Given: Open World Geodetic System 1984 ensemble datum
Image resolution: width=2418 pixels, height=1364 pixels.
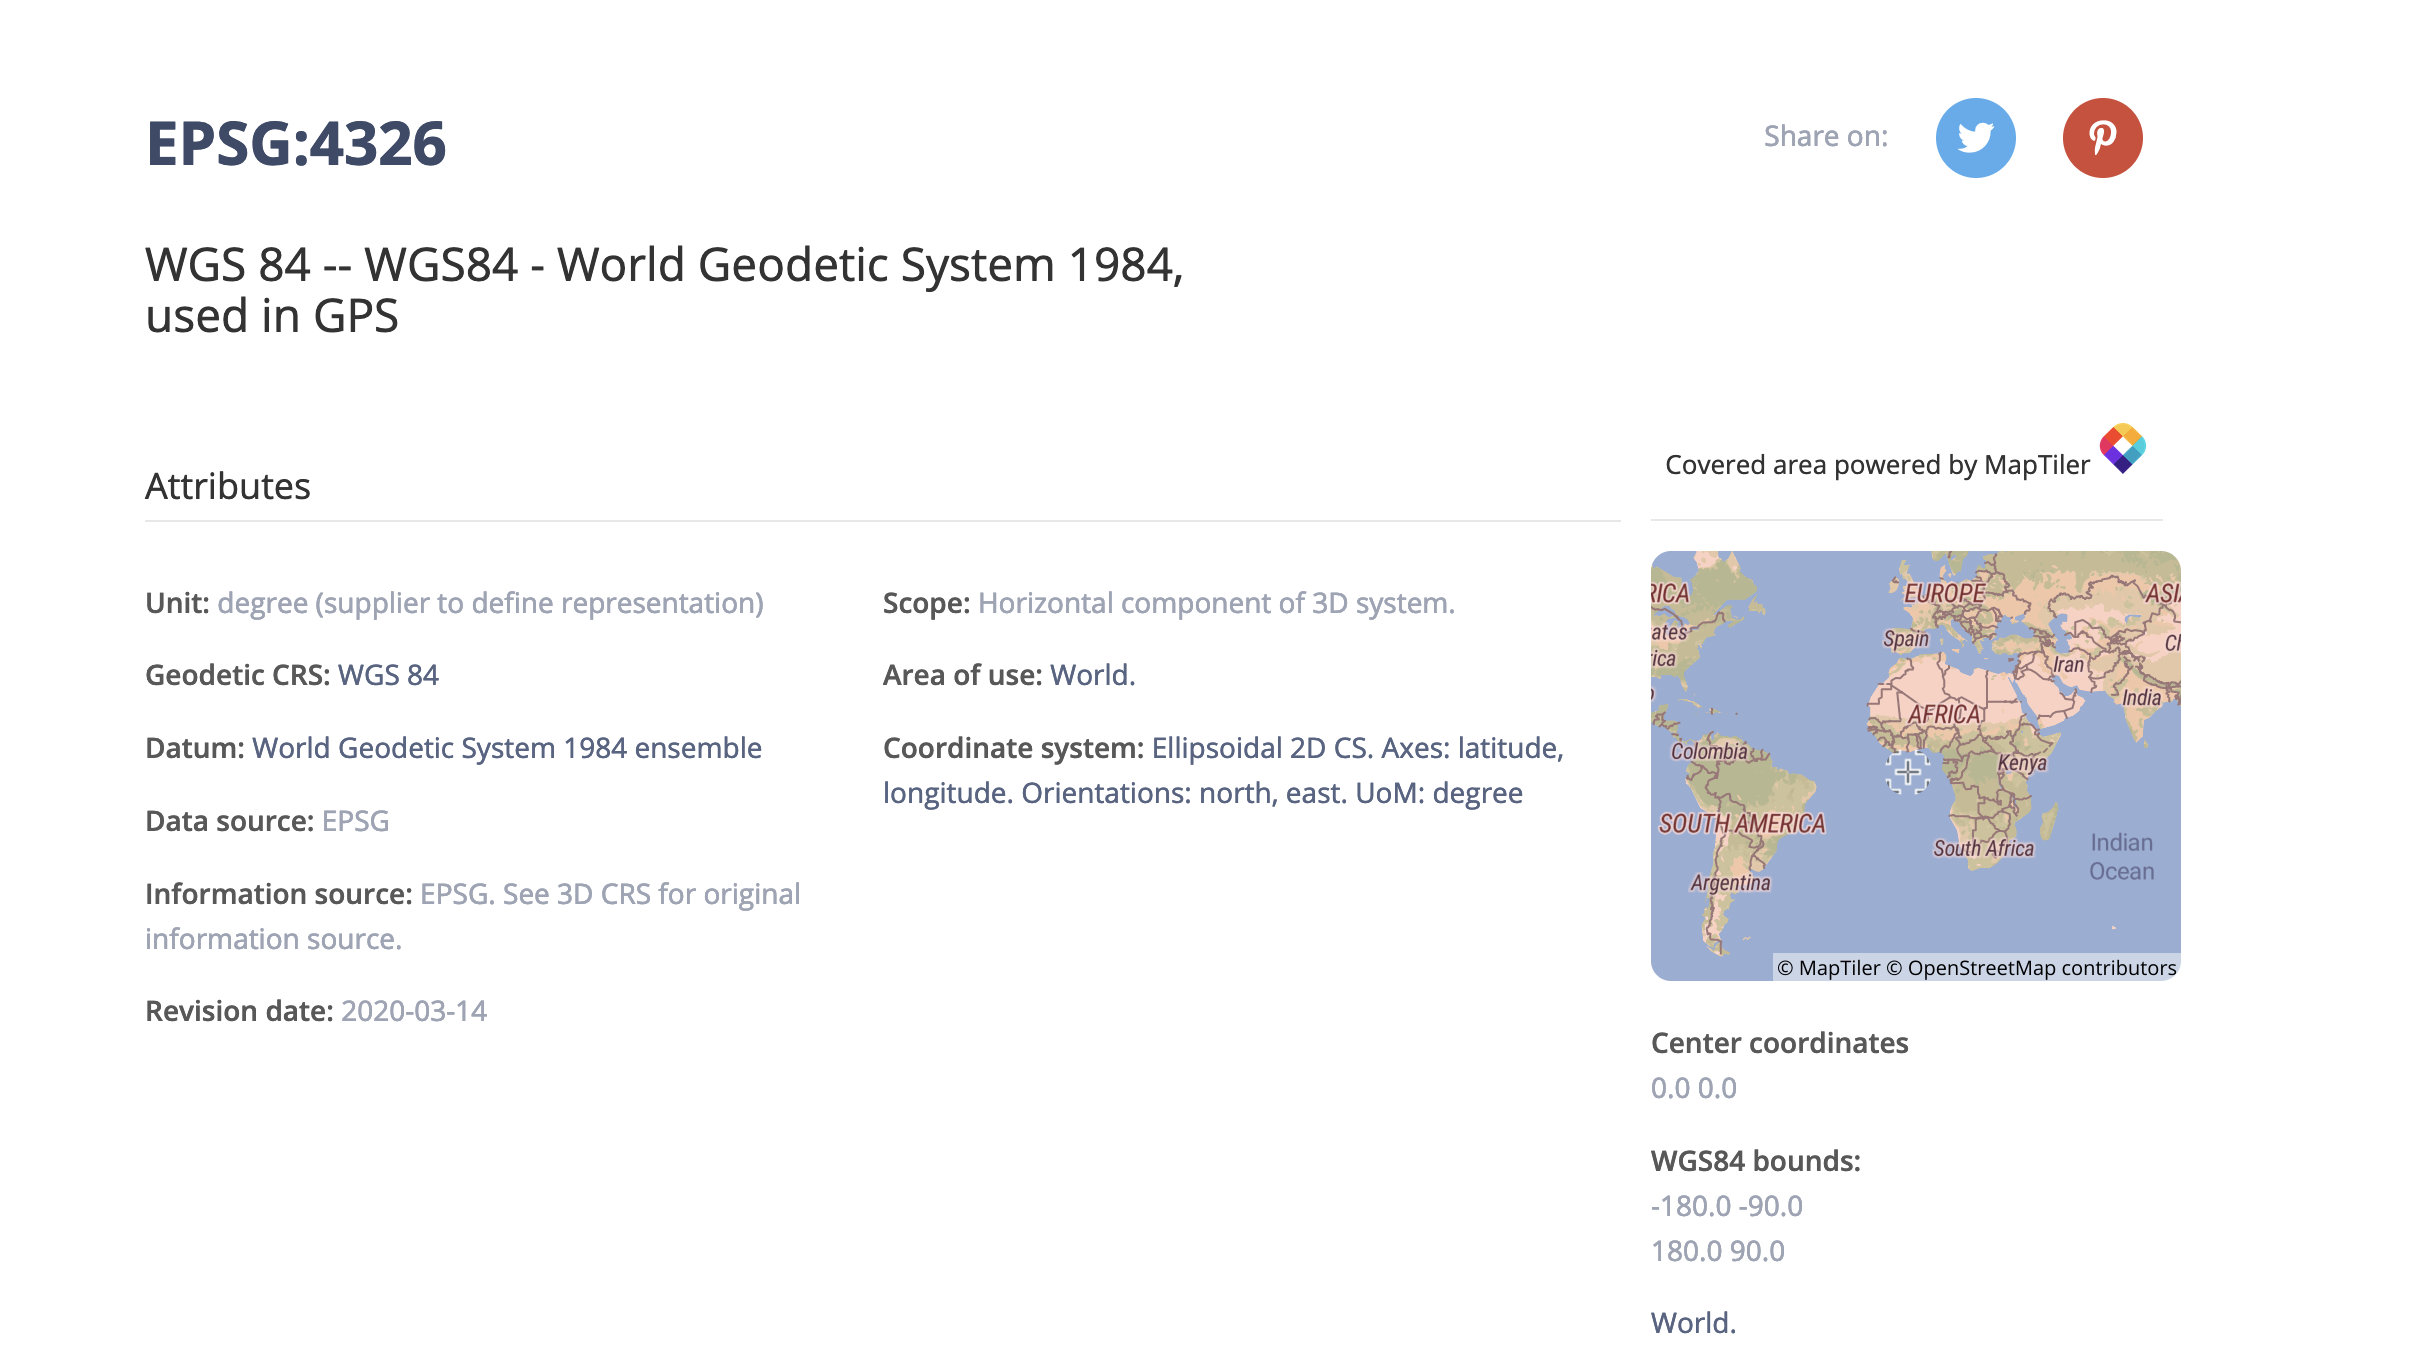Looking at the screenshot, I should pyautogui.click(x=506, y=748).
